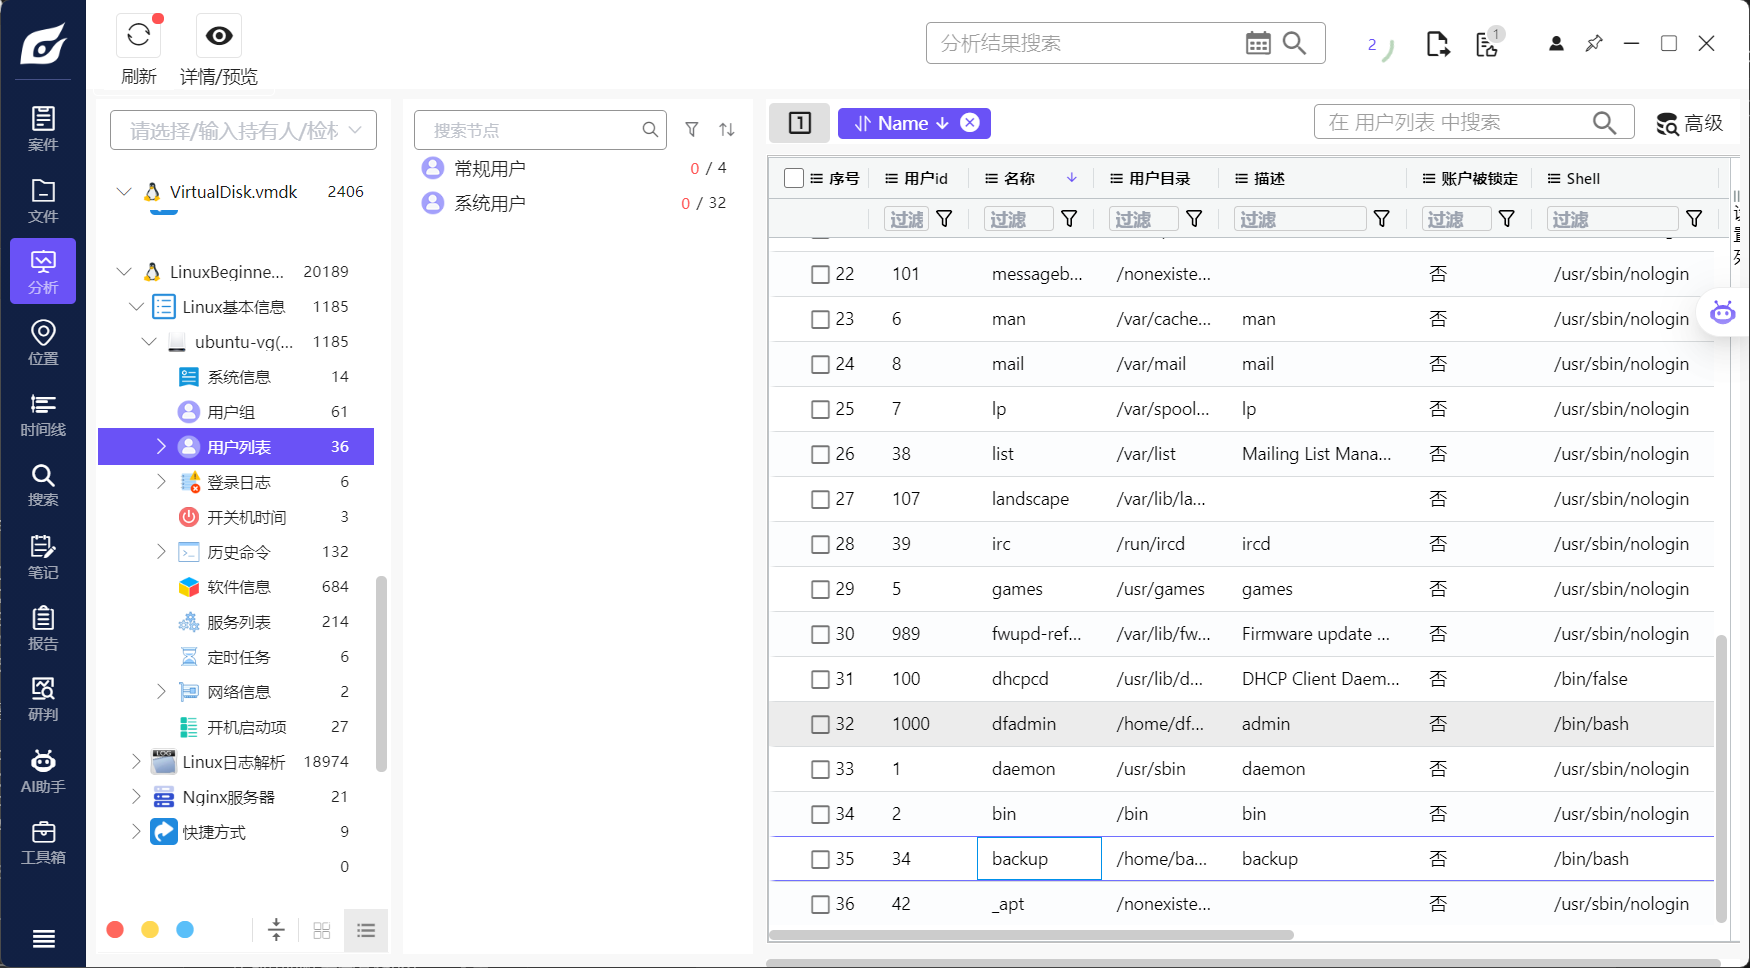Viewport: 1750px width, 968px height.
Task: Check the row 35 backup checkbox
Action: tap(820, 859)
